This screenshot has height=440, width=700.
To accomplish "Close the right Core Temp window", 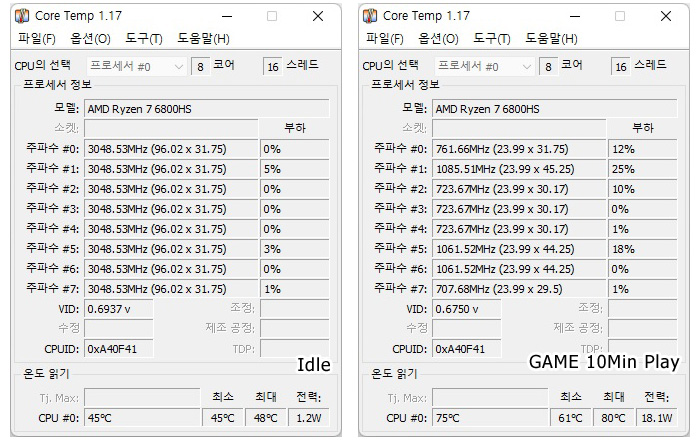I will [666, 16].
